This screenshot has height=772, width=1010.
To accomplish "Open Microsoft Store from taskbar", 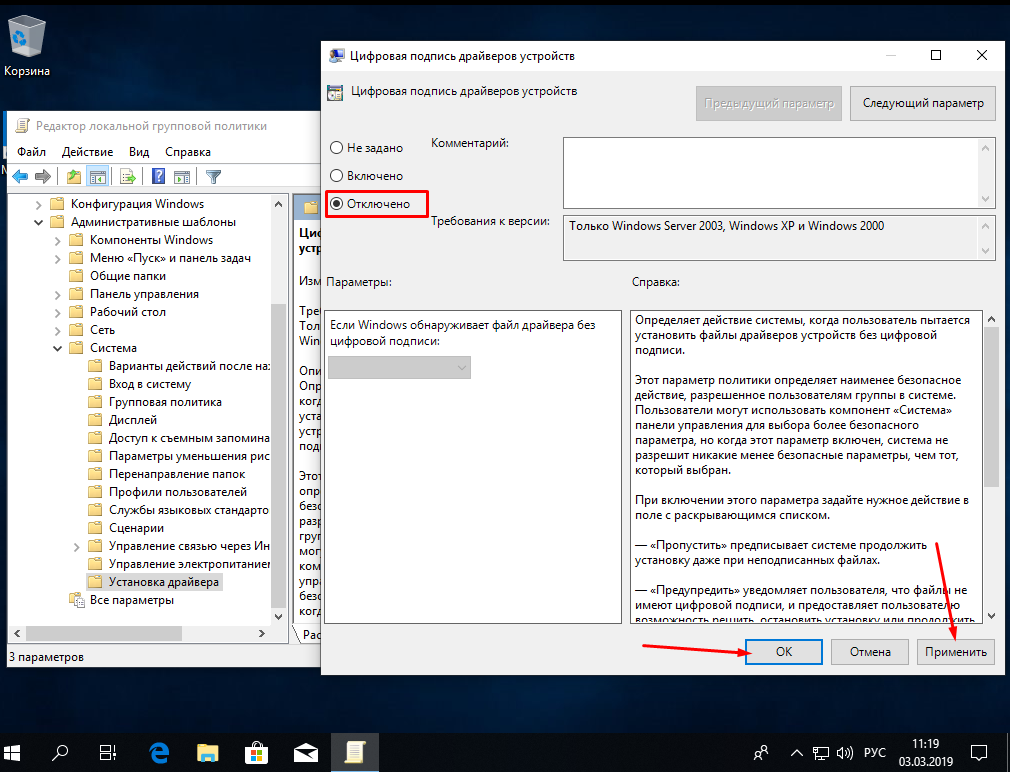I will point(256,752).
